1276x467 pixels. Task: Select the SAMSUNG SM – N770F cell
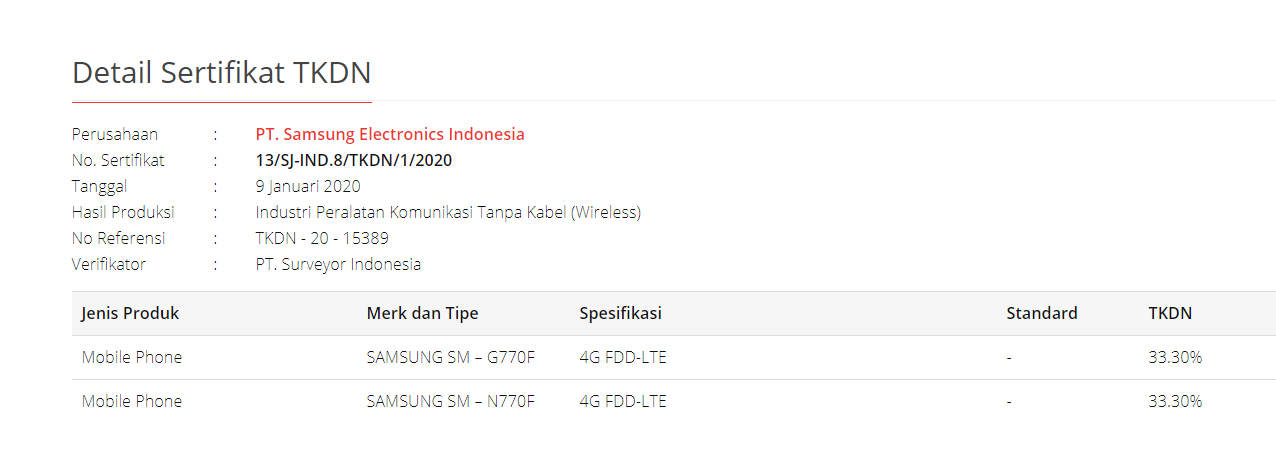click(x=451, y=401)
